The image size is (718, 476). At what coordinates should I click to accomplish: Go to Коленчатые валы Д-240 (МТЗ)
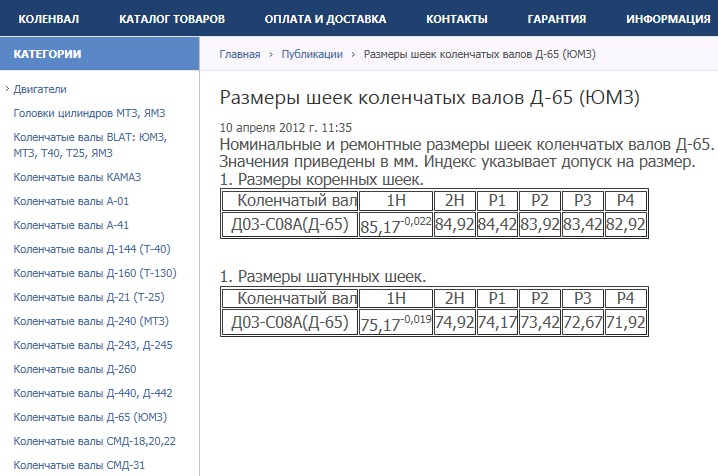click(89, 321)
